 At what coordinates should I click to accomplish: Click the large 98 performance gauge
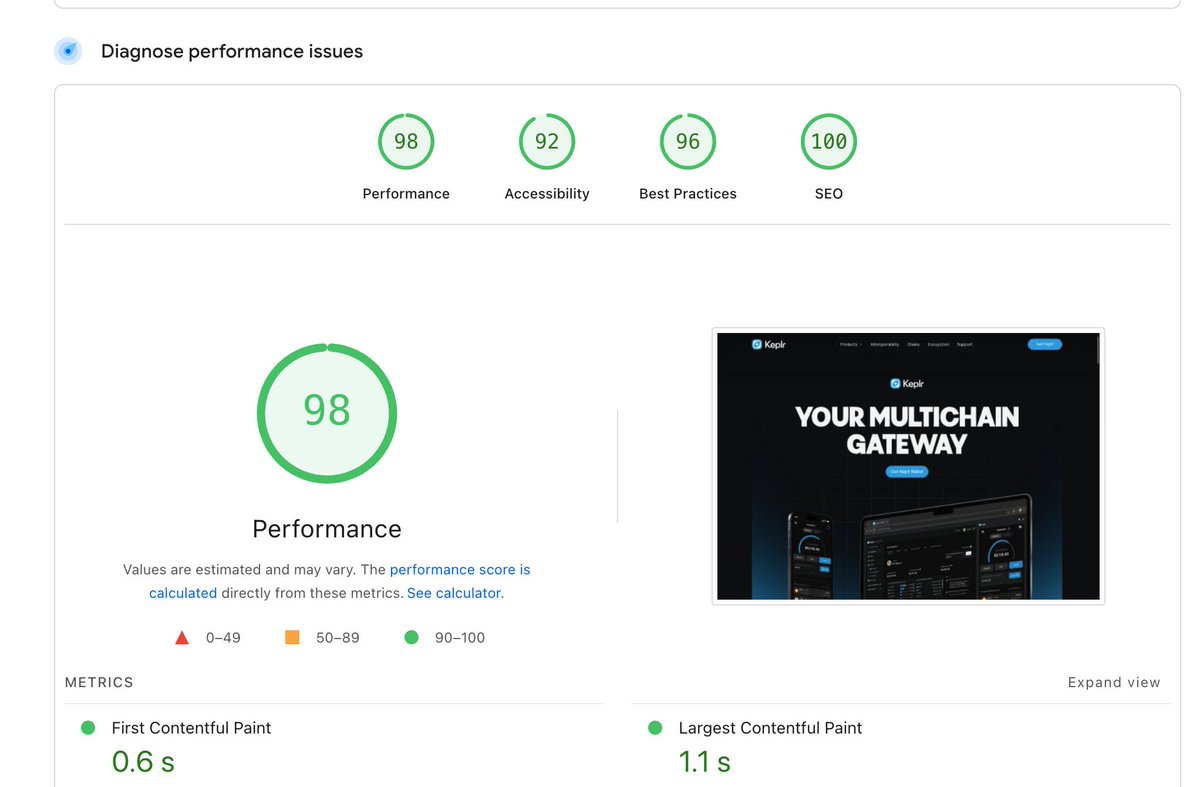point(327,413)
